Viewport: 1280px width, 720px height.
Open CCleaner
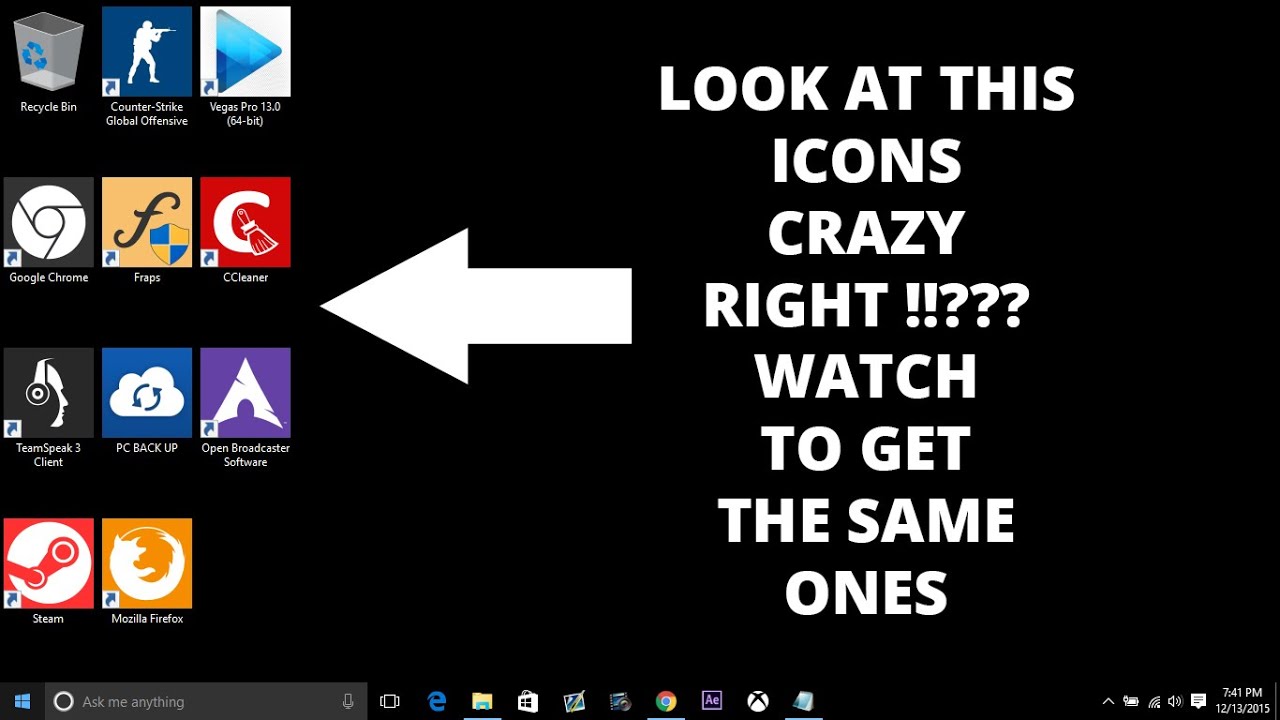[x=245, y=221]
